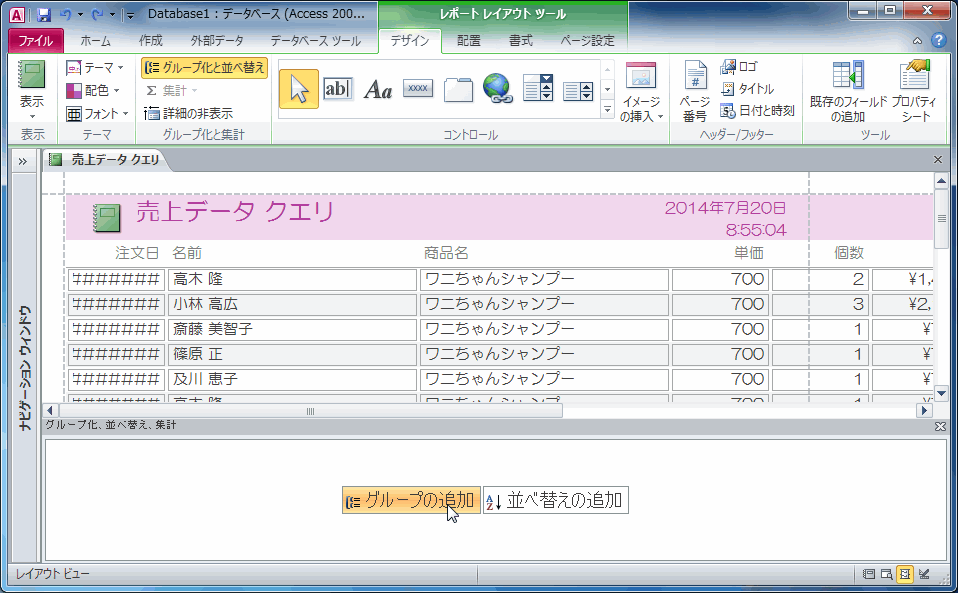Viewport: 958px width, 593px height.
Task: Select the 単価 column header
Action: (x=748, y=253)
